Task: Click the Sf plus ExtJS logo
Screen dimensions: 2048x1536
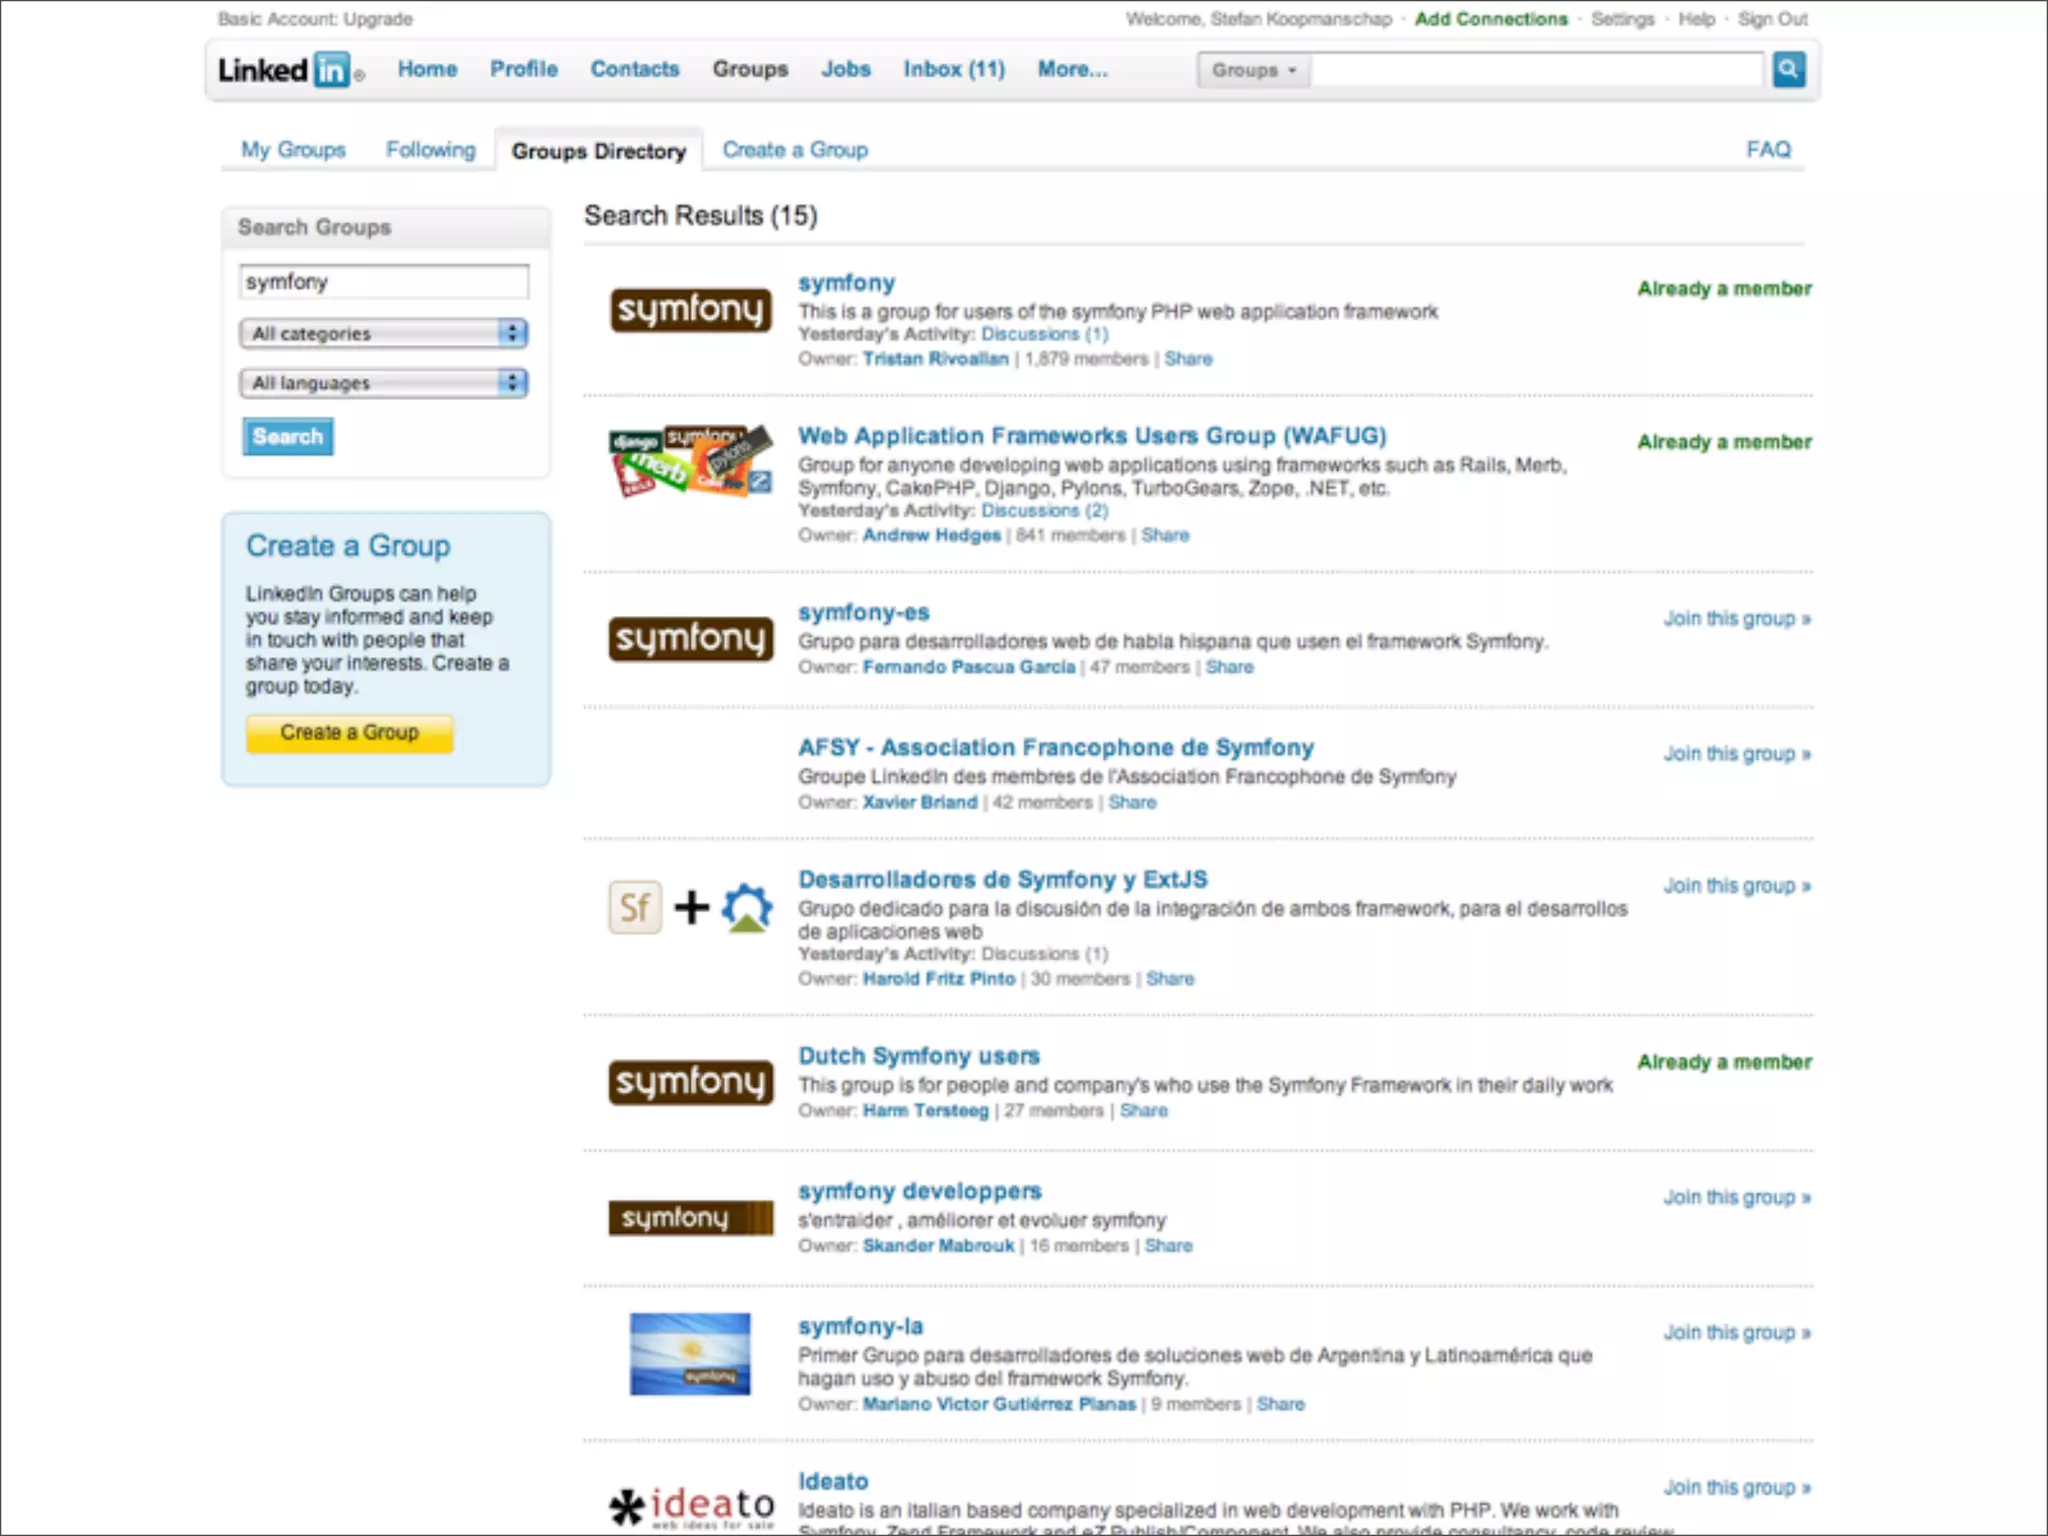Action: [x=690, y=907]
